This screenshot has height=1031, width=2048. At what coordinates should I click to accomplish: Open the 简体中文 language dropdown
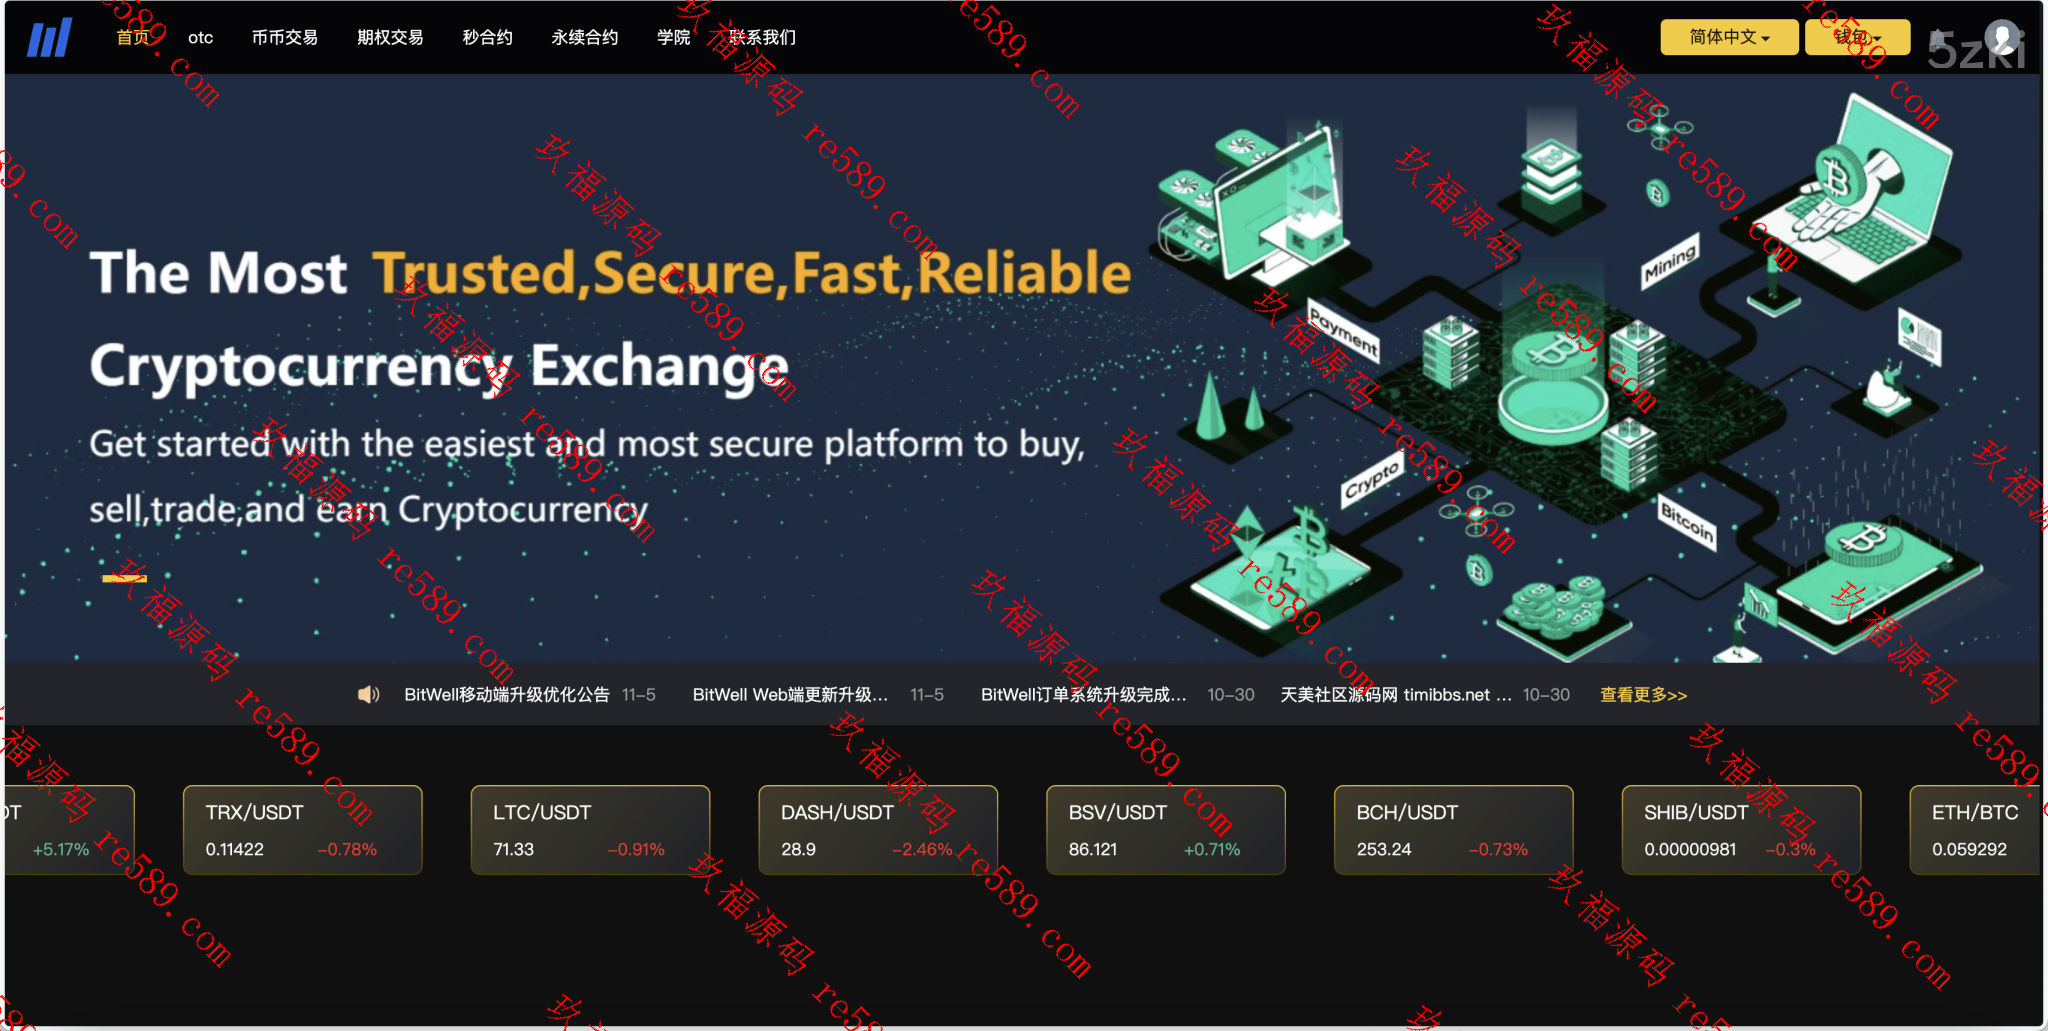coord(1729,37)
